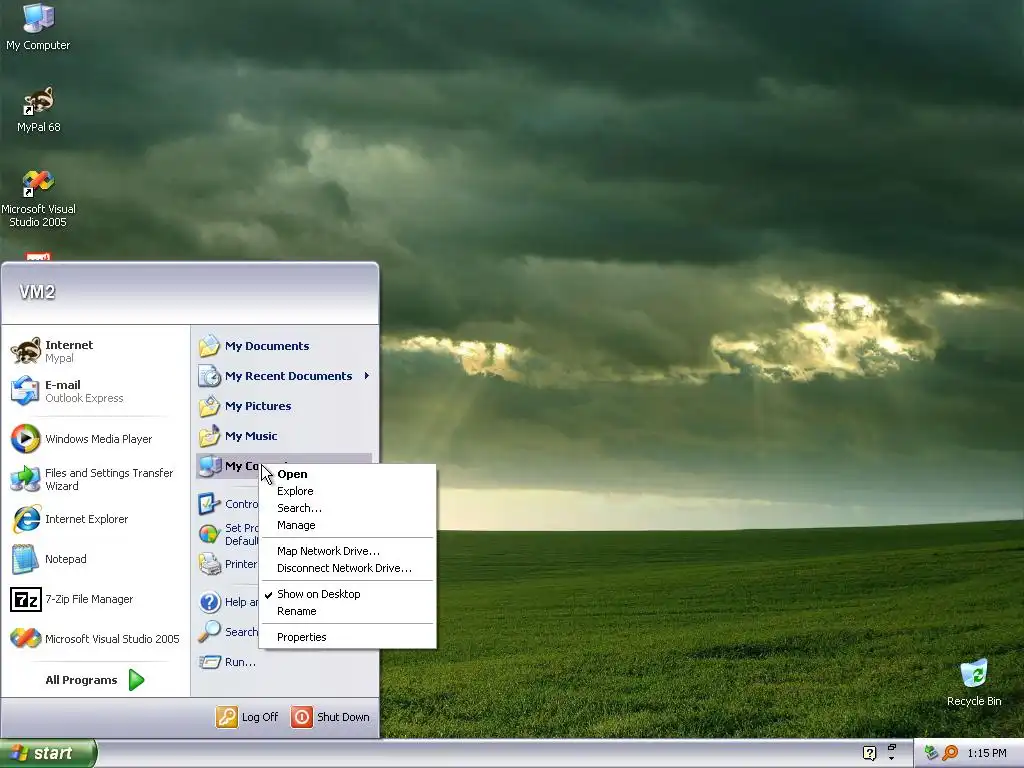The image size is (1024, 768).
Task: Open Microsoft Visual Studio 2005 desktop shortcut
Action: point(39,199)
